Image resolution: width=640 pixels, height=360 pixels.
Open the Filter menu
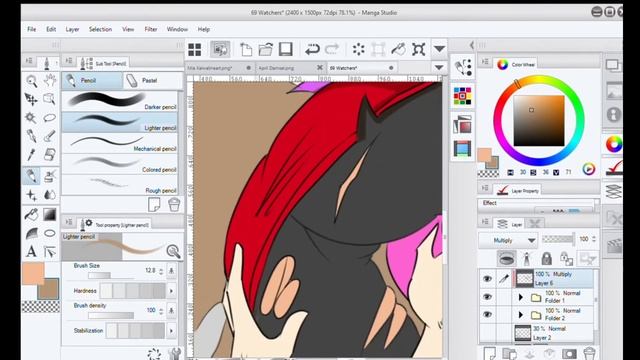click(151, 29)
